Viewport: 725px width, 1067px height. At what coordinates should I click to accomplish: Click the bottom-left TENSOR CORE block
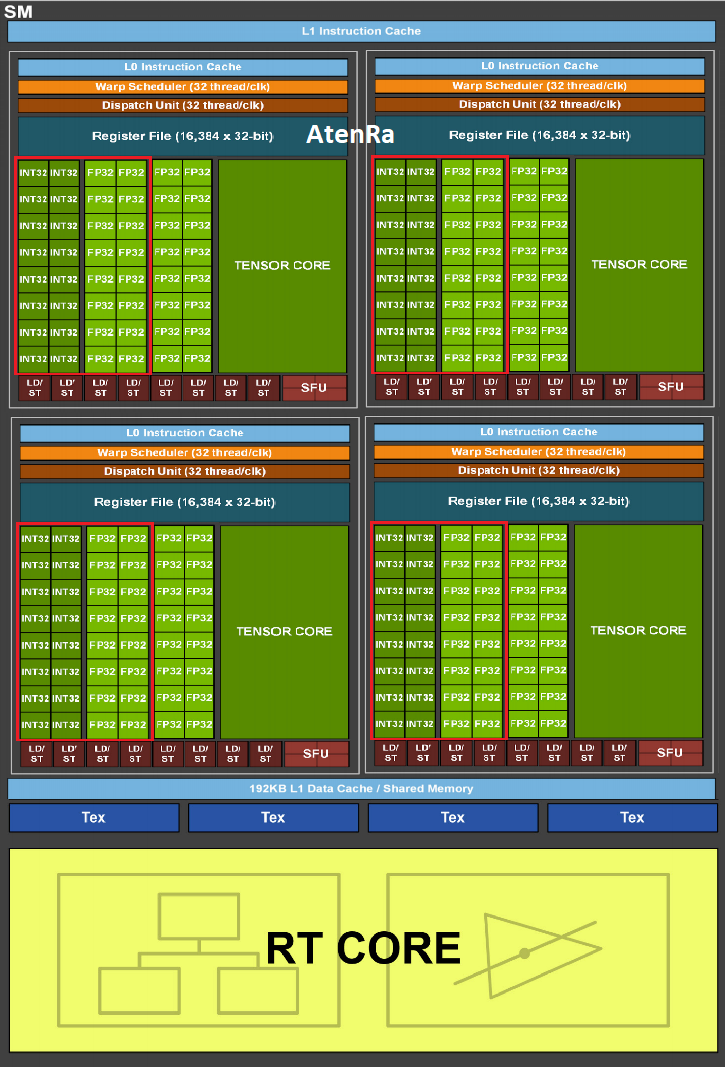tap(285, 631)
